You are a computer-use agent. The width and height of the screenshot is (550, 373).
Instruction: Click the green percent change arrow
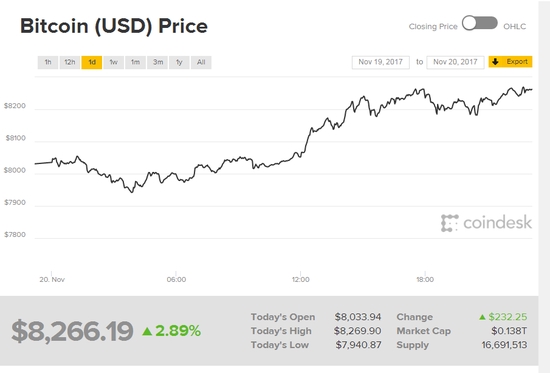147,331
